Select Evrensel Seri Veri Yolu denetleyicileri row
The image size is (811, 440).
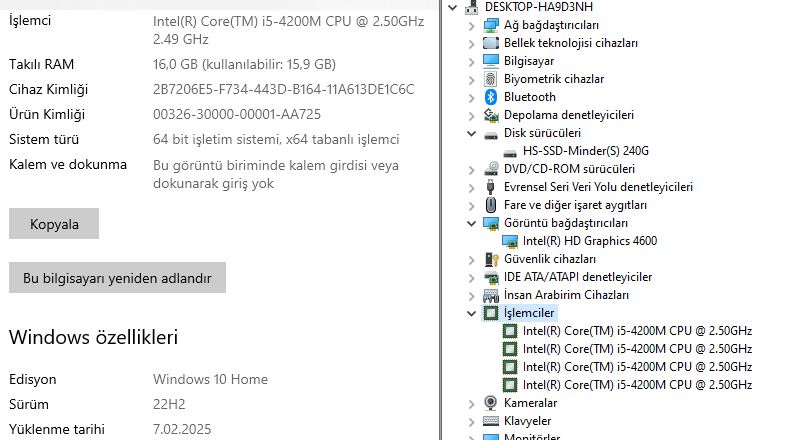[x=598, y=187]
